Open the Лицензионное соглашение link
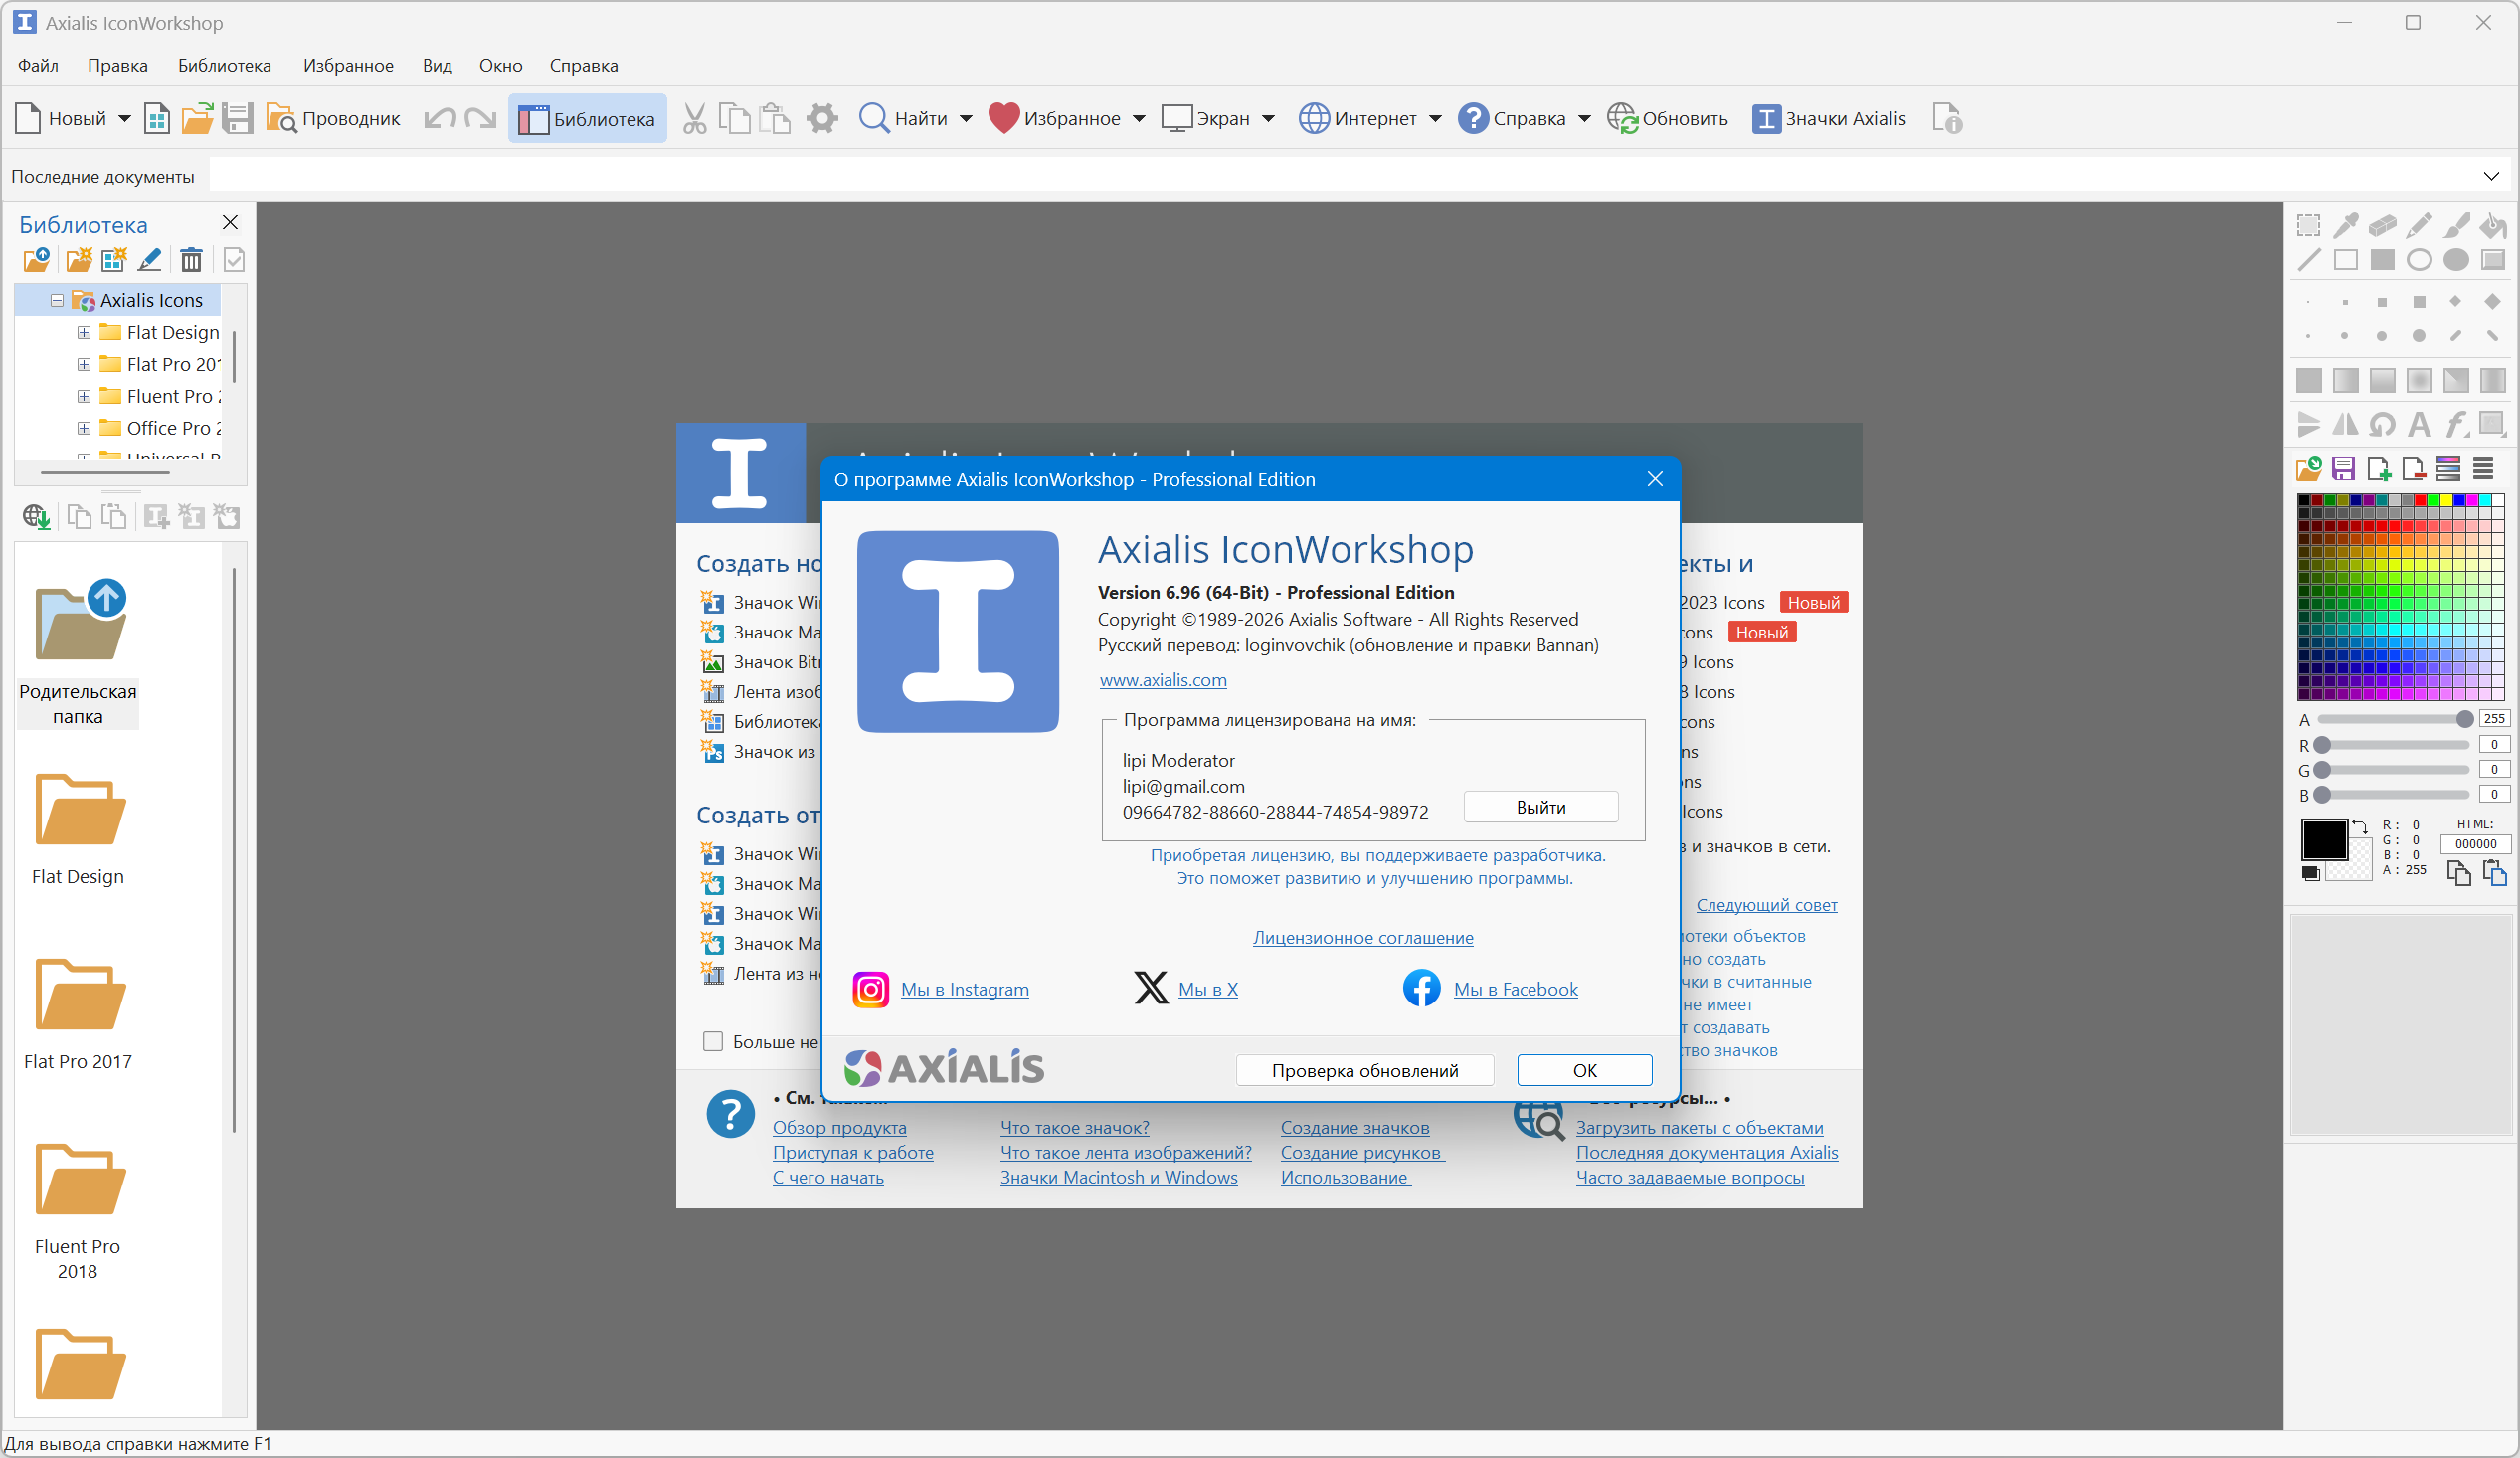The height and width of the screenshot is (1458, 2520). [x=1362, y=937]
